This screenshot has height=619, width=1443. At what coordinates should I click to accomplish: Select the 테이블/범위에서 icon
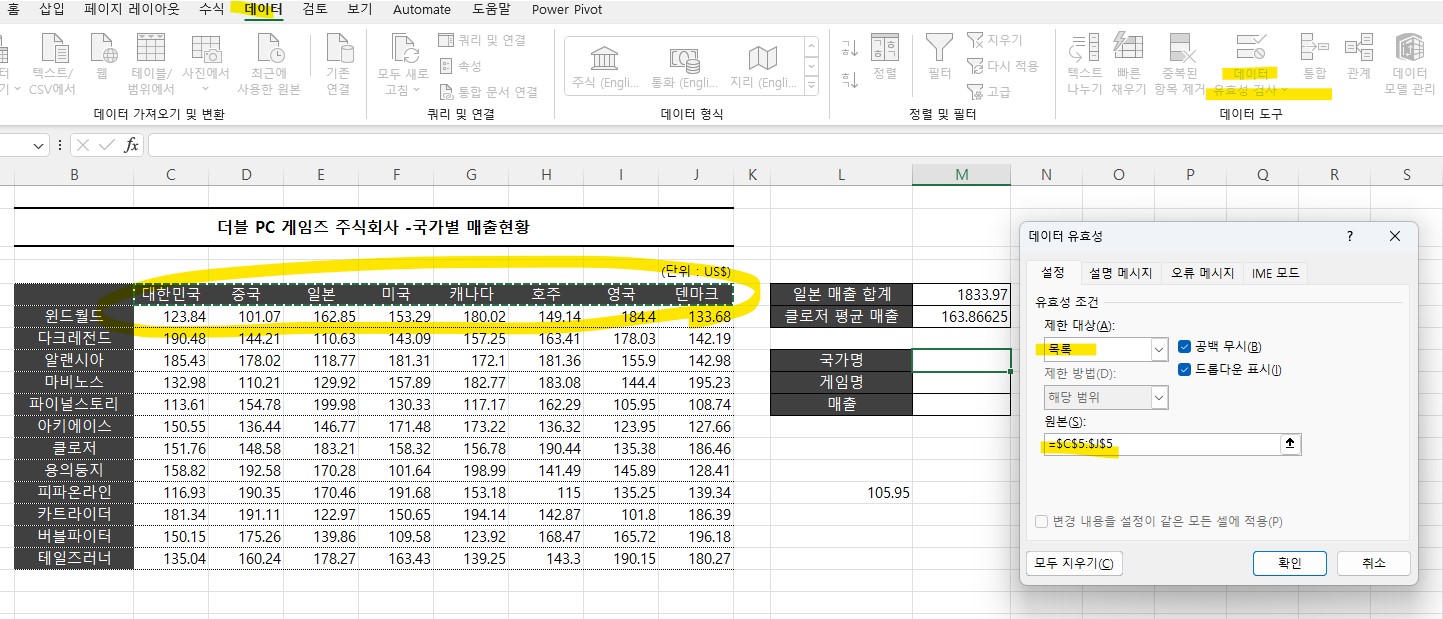pyautogui.click(x=151, y=49)
